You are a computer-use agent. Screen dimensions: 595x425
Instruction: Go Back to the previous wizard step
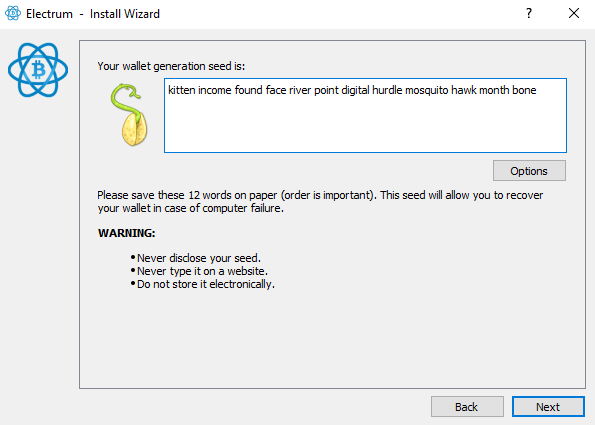pyautogui.click(x=467, y=407)
